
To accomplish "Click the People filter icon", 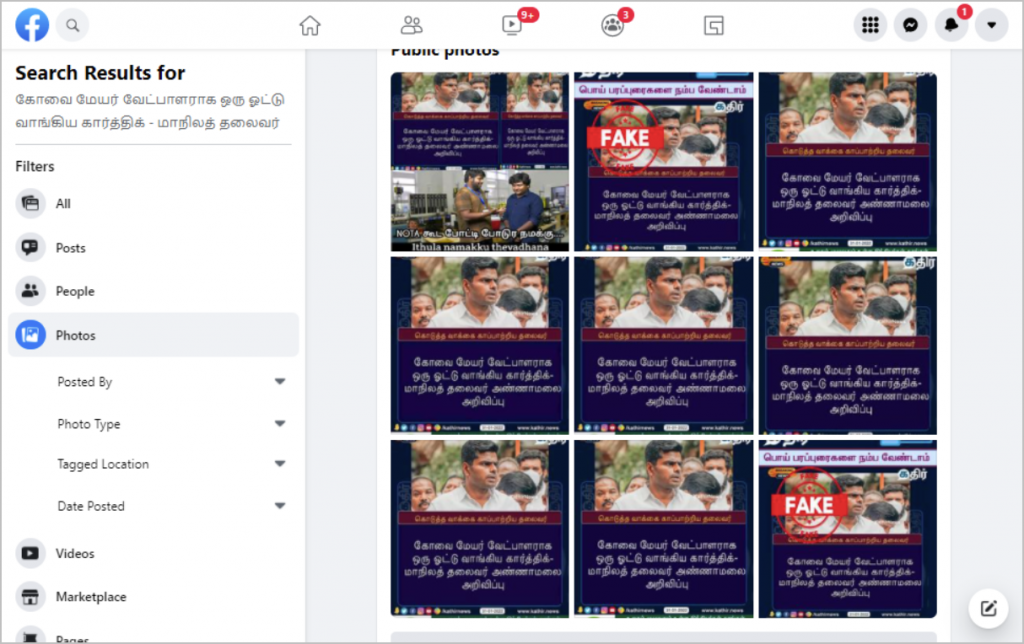I will pos(31,291).
